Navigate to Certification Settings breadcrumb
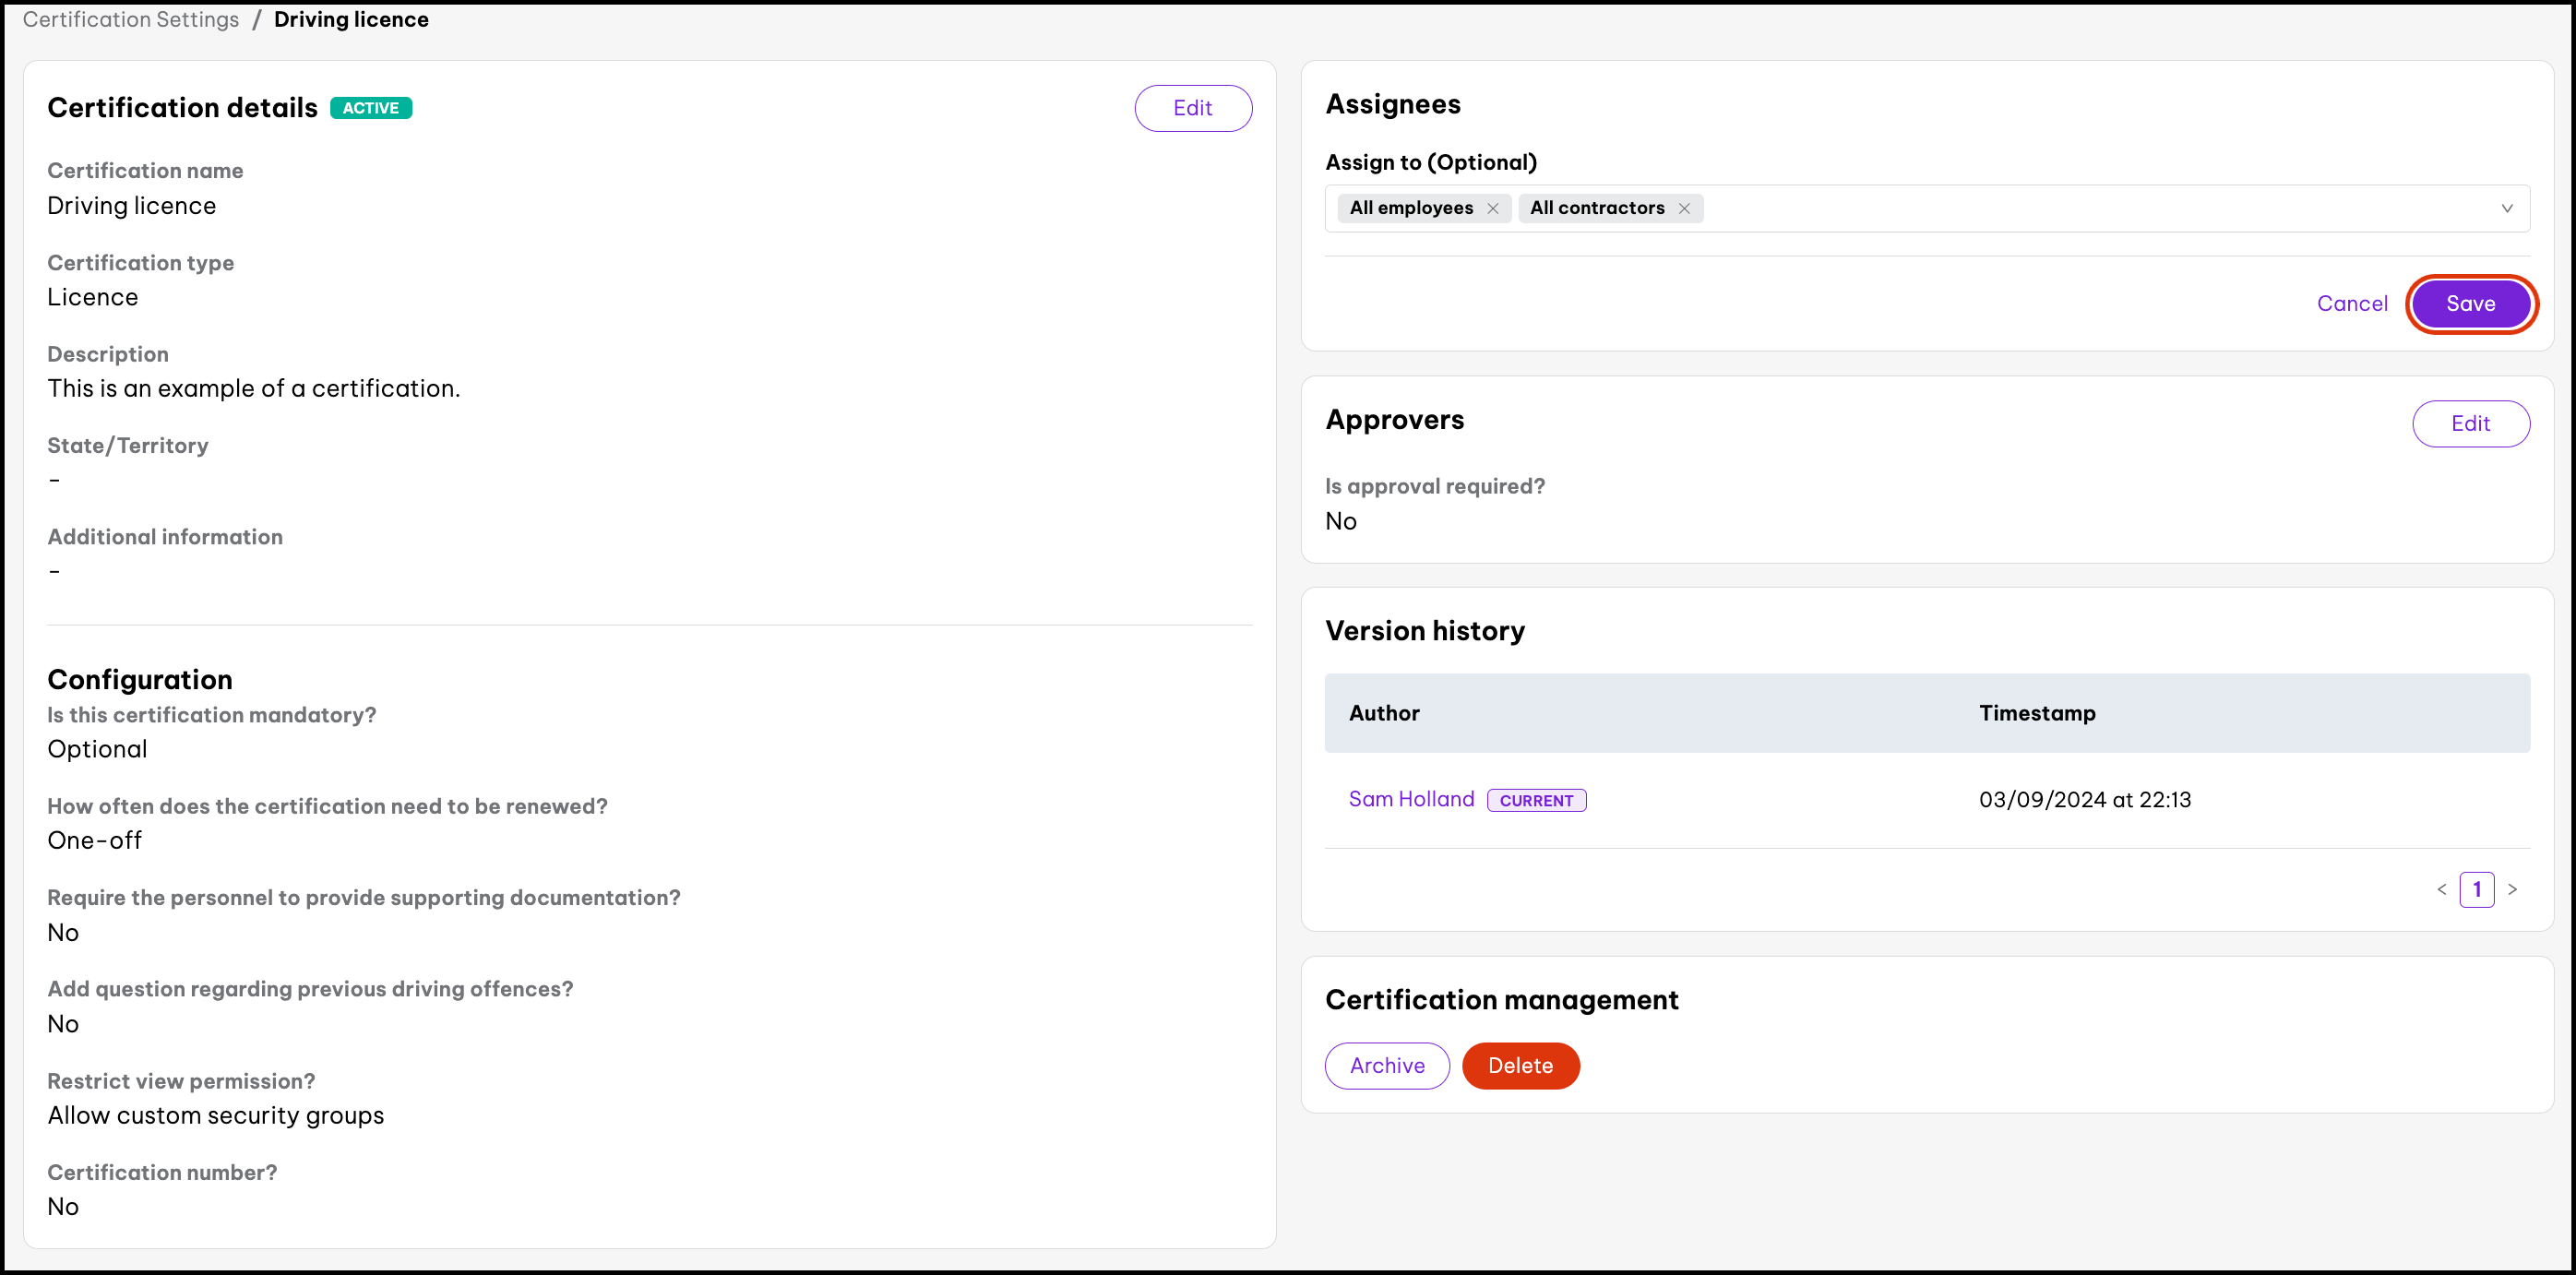The width and height of the screenshot is (2576, 1275). (131, 20)
